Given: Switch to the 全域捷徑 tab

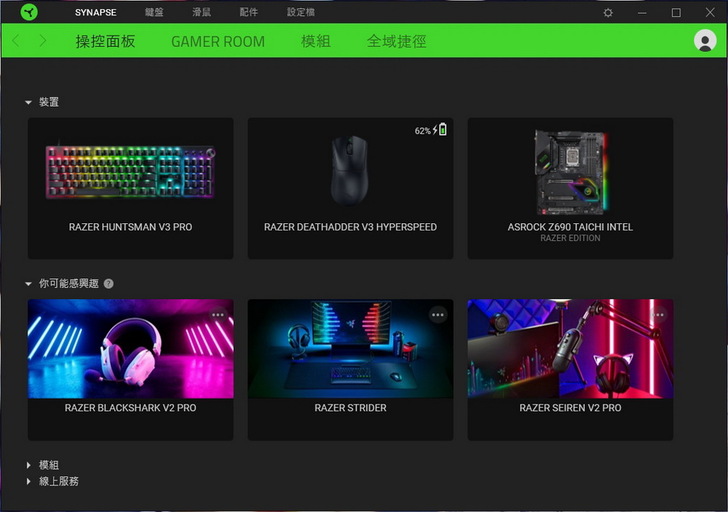Looking at the screenshot, I should pyautogui.click(x=396, y=41).
